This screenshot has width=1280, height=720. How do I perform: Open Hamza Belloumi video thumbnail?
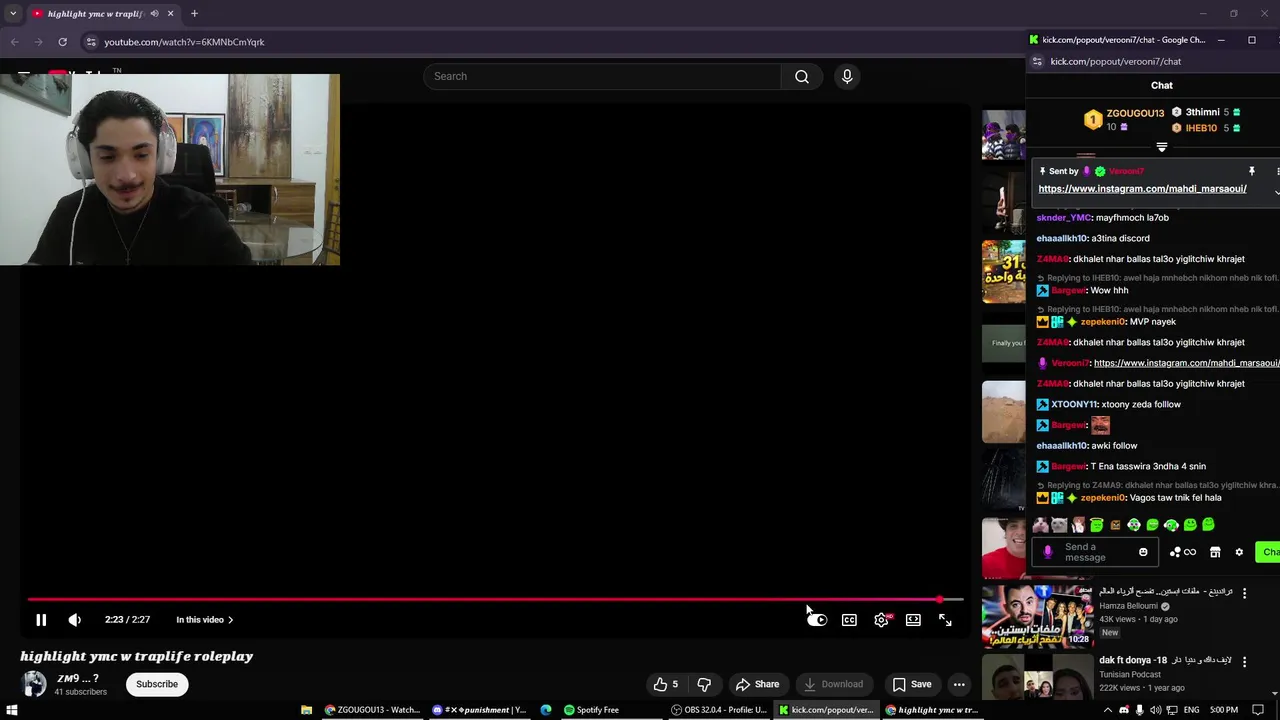pyautogui.click(x=1037, y=616)
